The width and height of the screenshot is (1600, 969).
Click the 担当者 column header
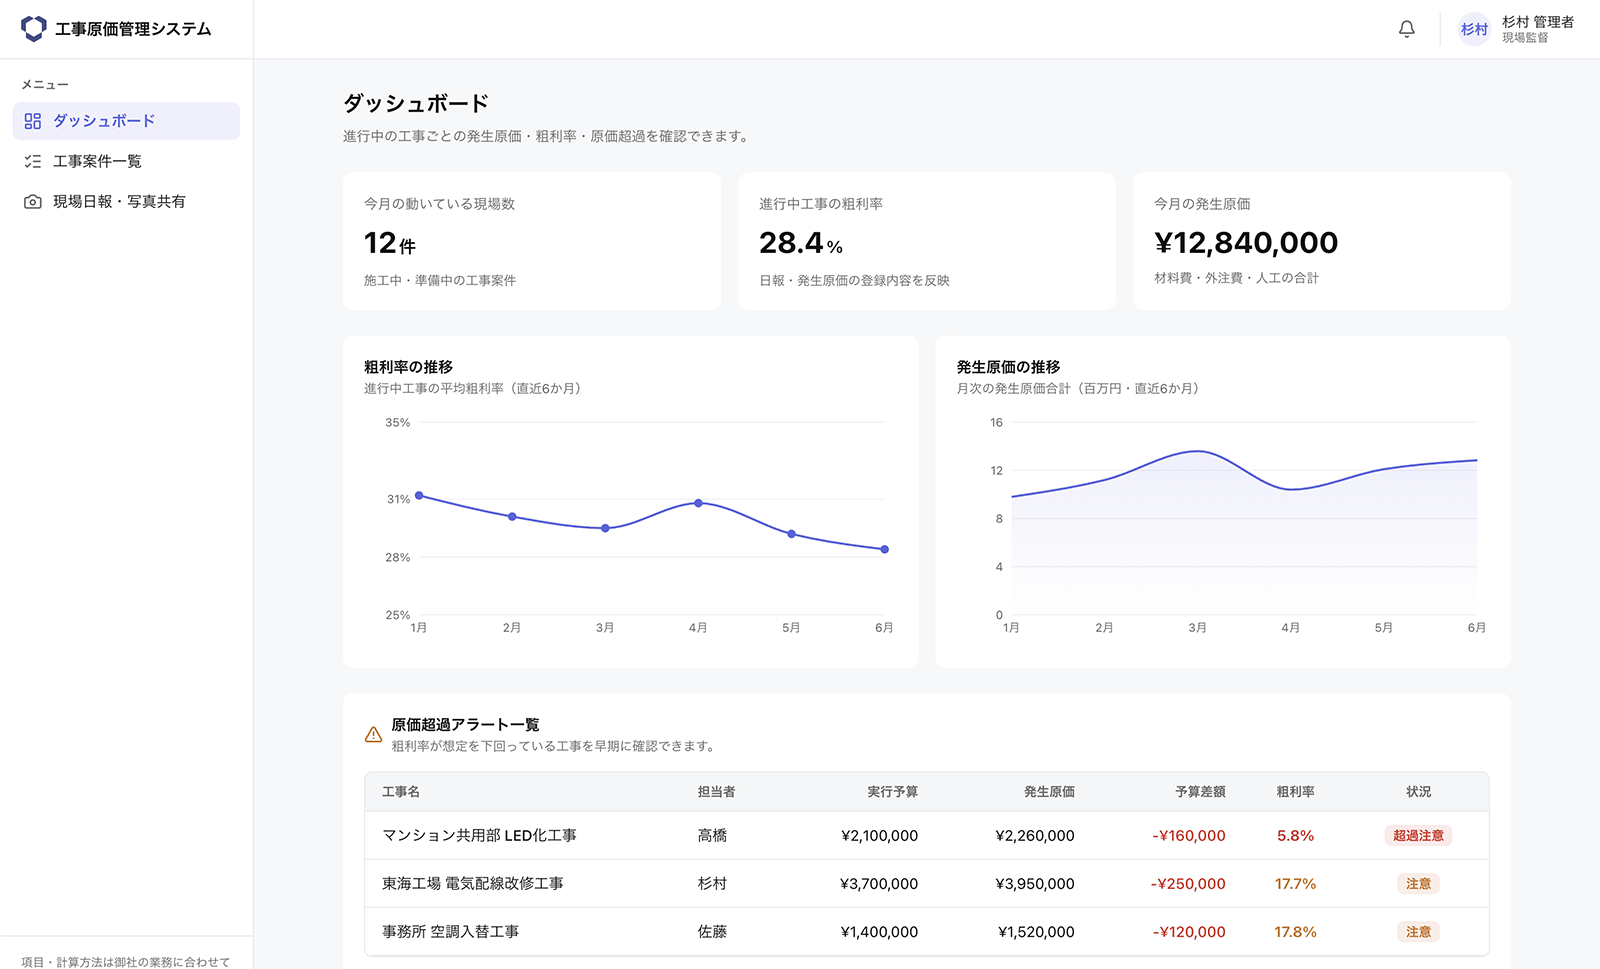click(716, 791)
